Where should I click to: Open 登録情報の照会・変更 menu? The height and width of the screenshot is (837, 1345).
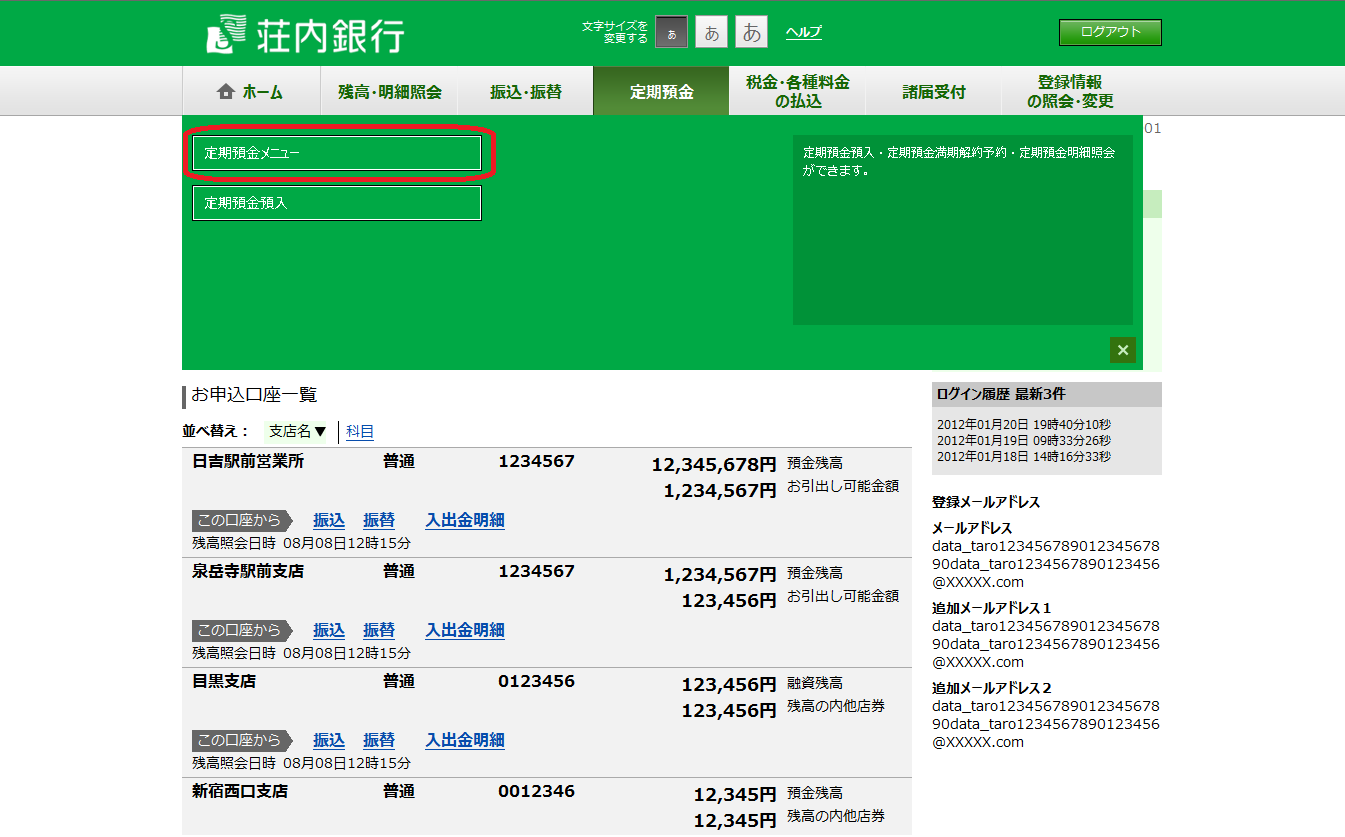(1069, 92)
